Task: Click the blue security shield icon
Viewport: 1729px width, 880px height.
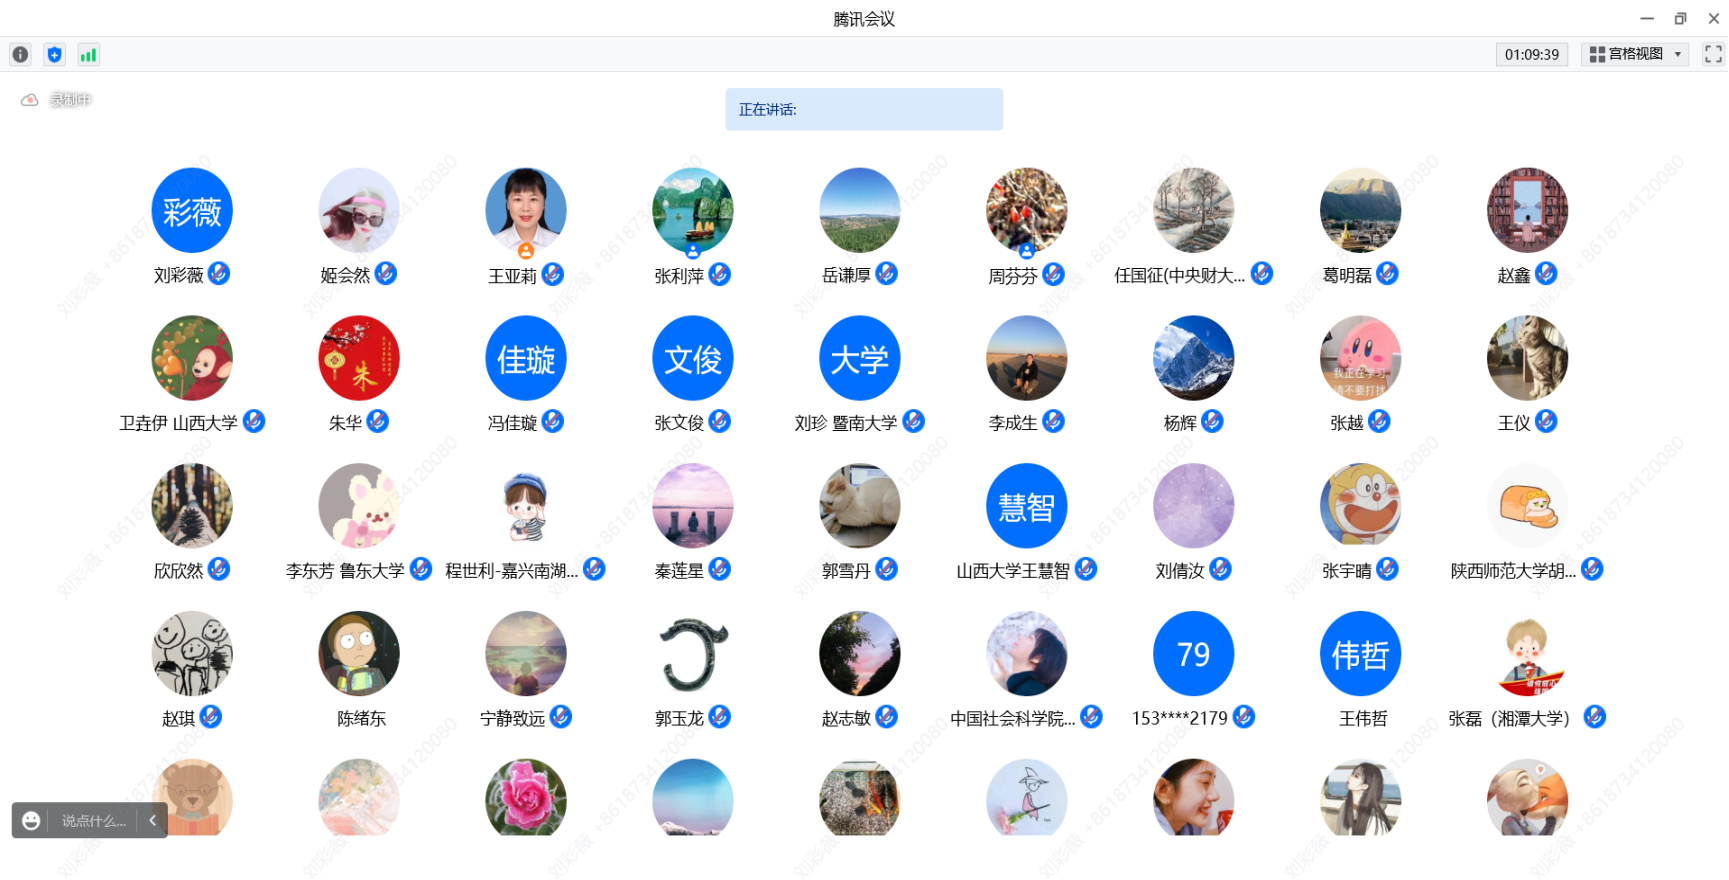Action: point(55,55)
